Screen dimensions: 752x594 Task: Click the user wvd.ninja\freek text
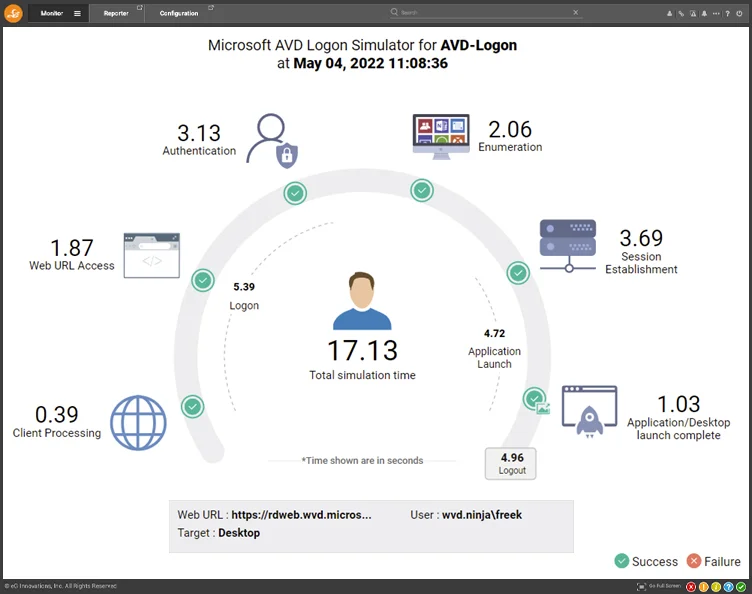tap(482, 515)
